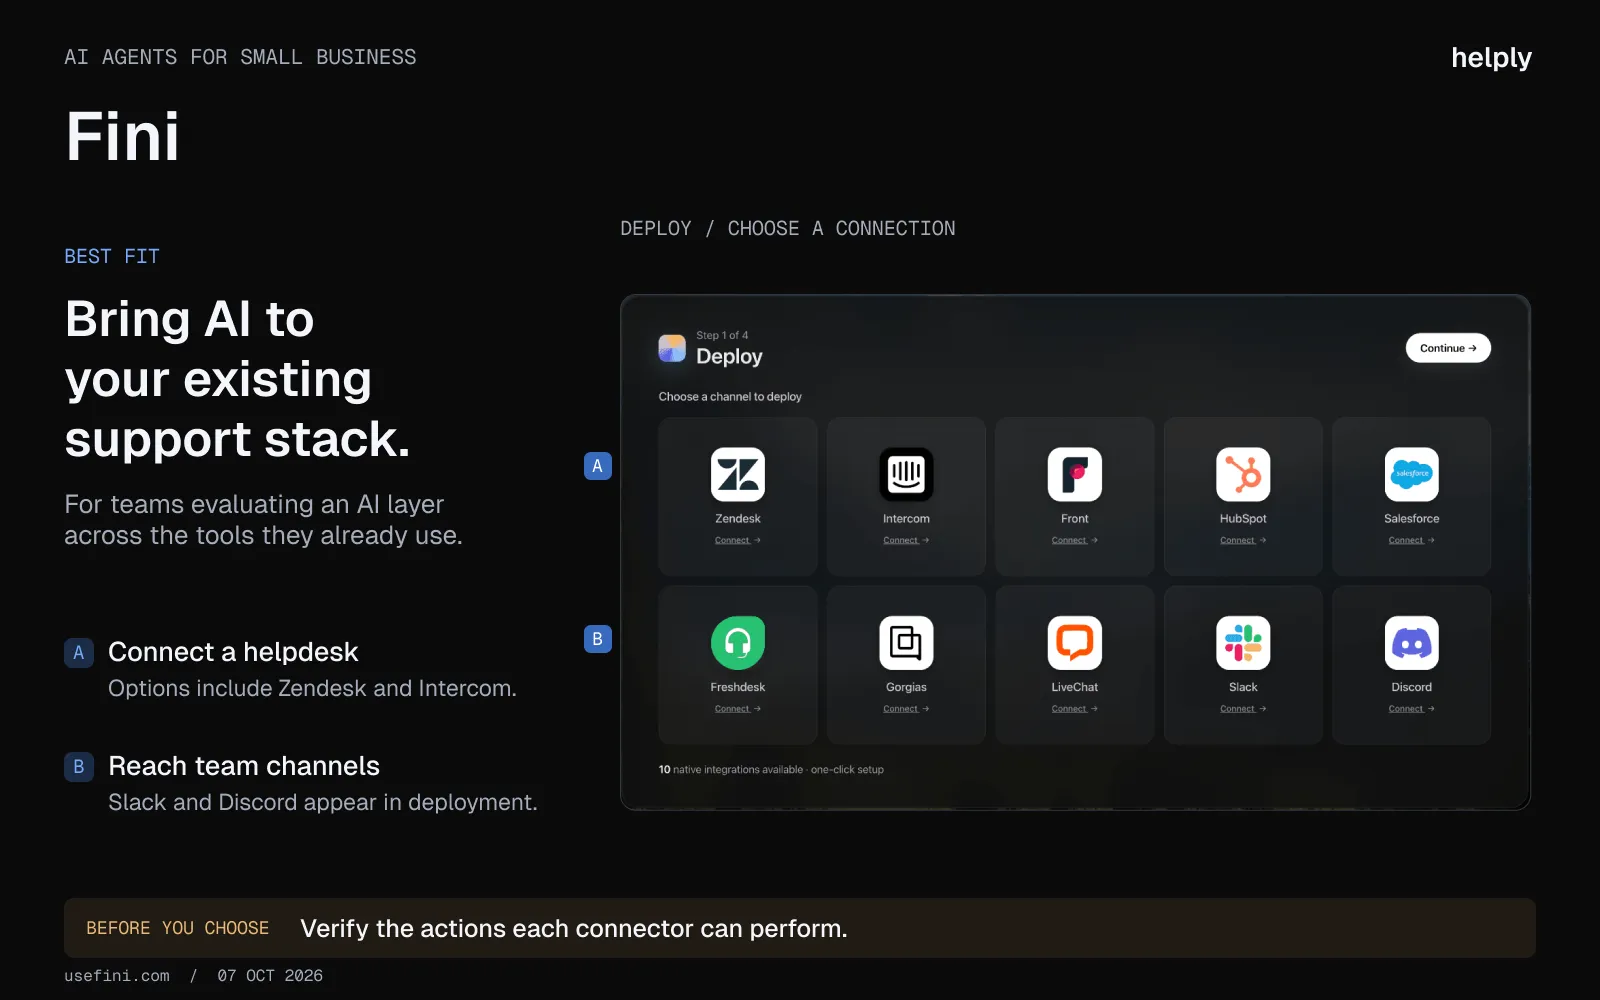
Task: Choose the Freshdesk headset icon
Action: pos(738,643)
